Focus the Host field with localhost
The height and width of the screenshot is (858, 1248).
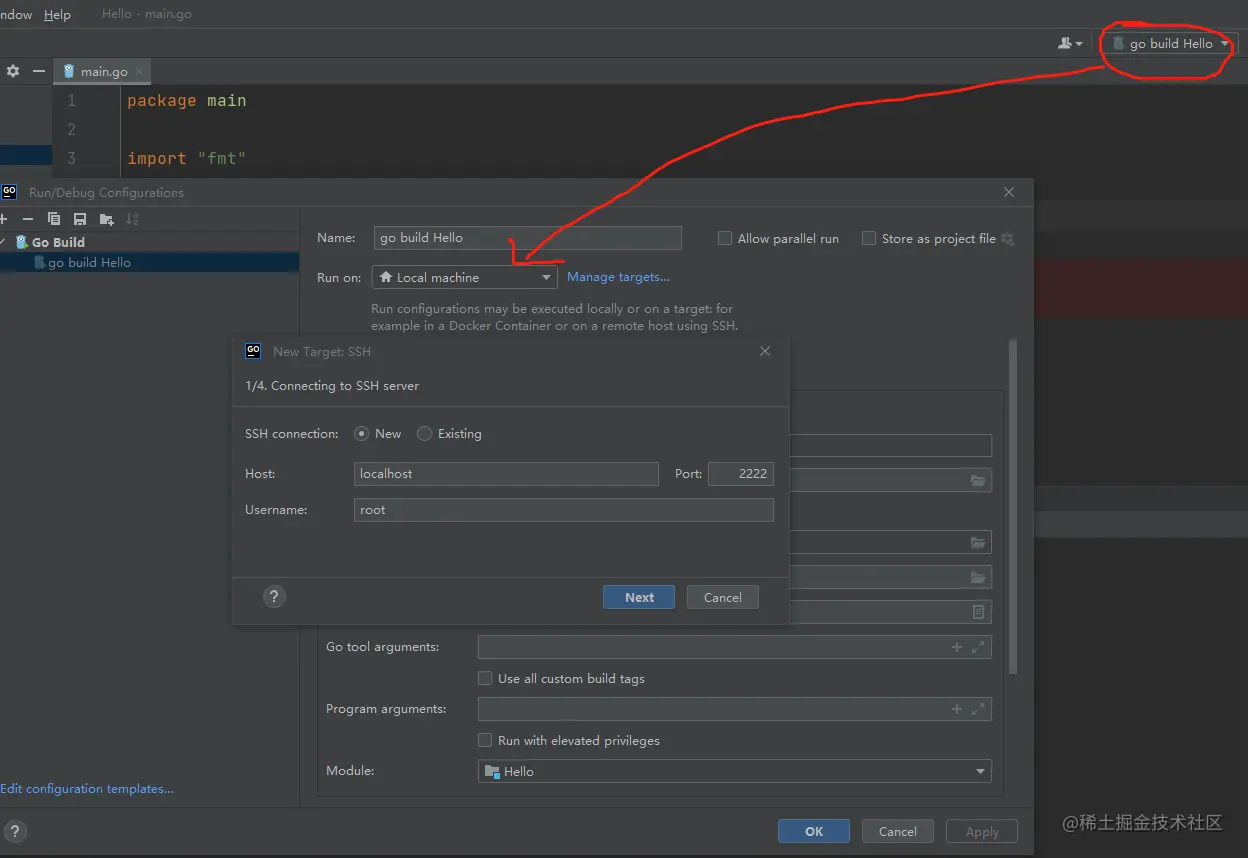506,473
